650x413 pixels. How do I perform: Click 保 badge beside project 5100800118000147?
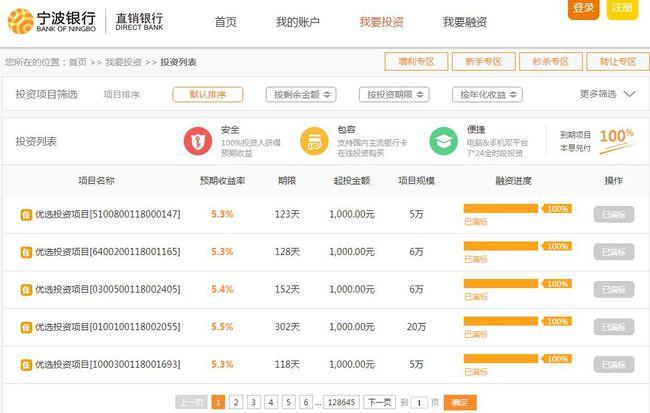click(x=26, y=215)
